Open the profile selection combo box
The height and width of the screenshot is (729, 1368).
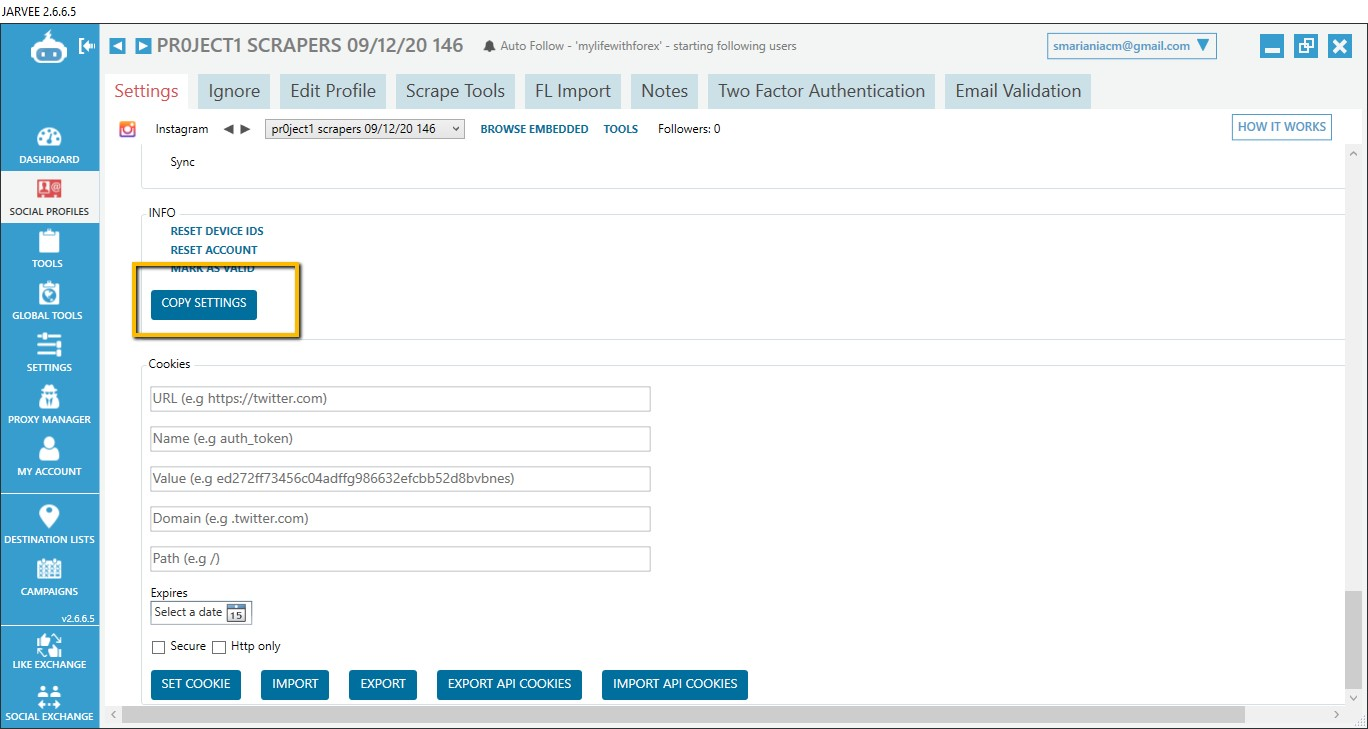[365, 129]
